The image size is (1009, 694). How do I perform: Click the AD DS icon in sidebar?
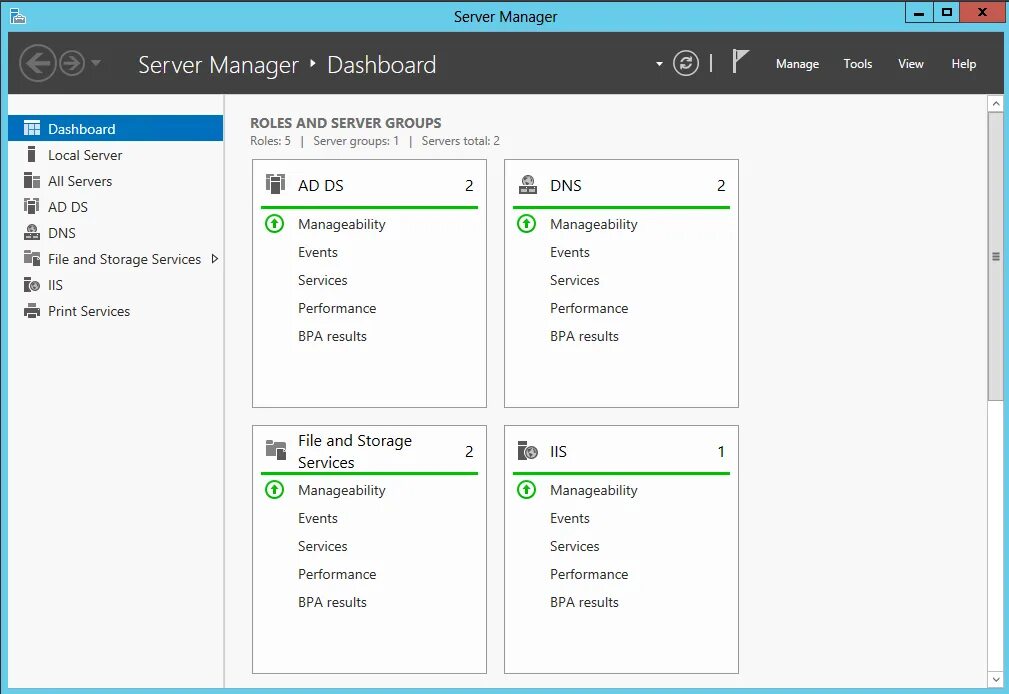(31, 207)
